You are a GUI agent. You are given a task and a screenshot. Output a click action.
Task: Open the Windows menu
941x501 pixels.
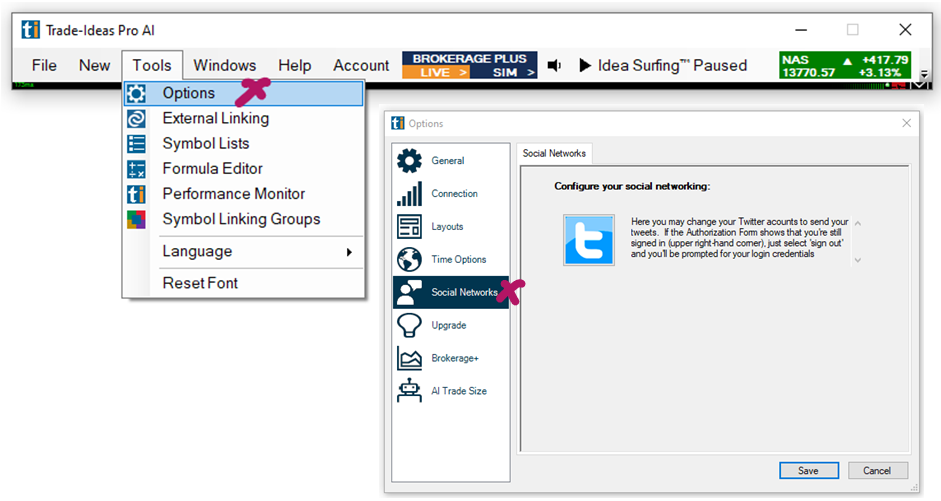[x=224, y=65]
